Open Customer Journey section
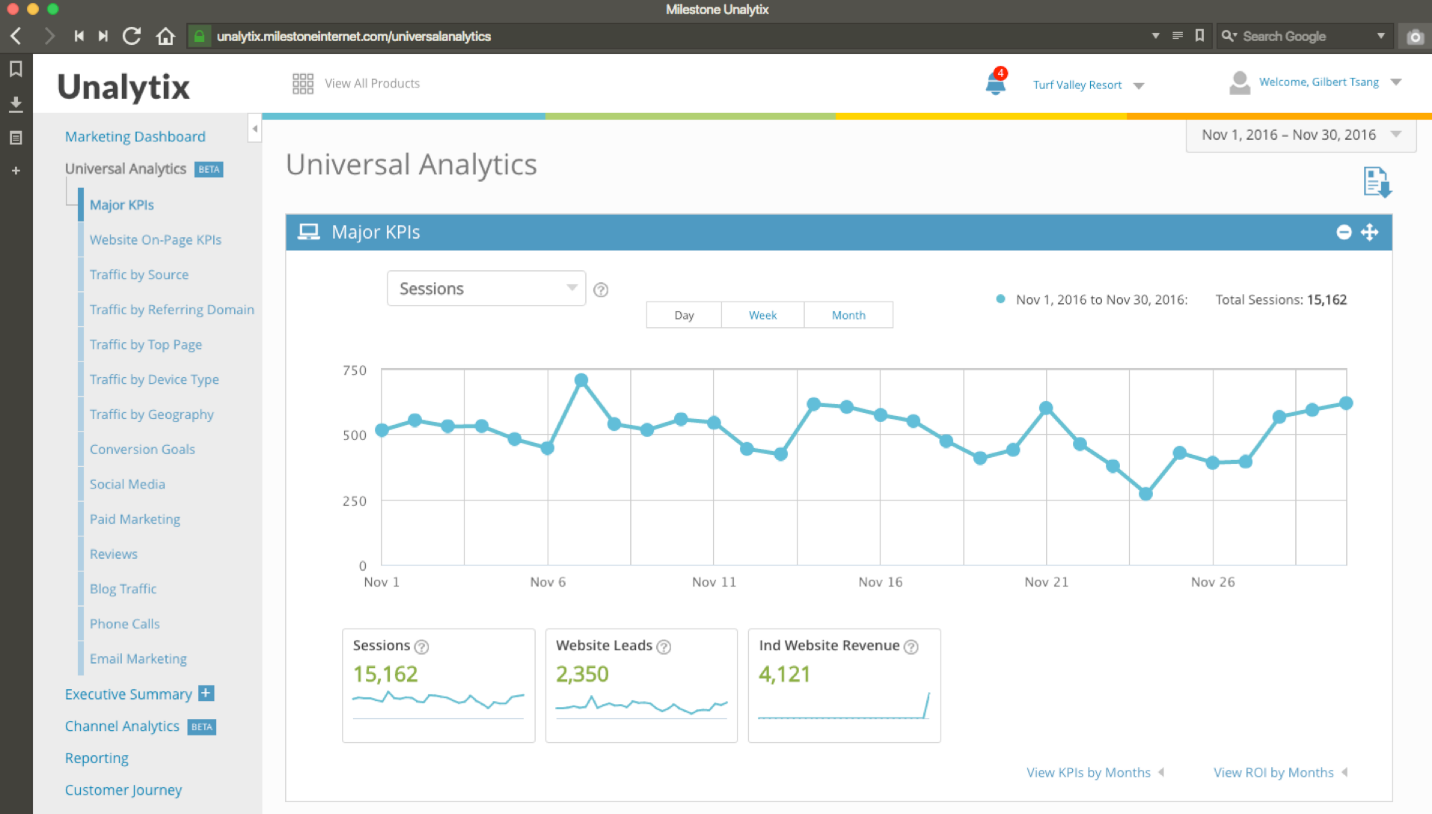Screen dimensions: 1432x814 tap(124, 790)
